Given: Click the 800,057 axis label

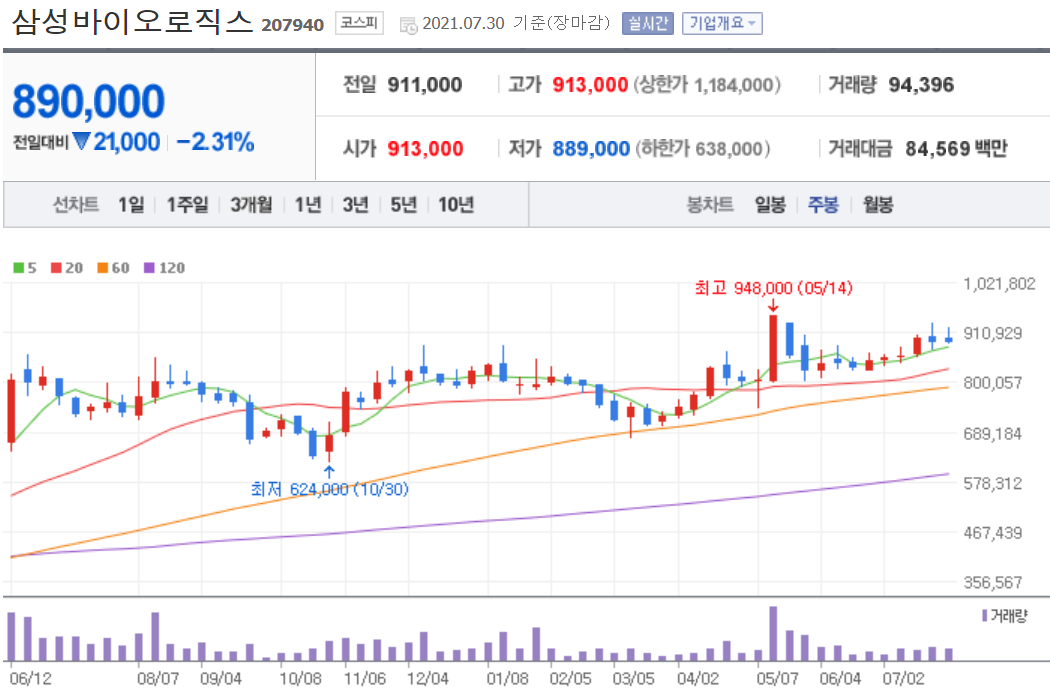Looking at the screenshot, I should [992, 383].
